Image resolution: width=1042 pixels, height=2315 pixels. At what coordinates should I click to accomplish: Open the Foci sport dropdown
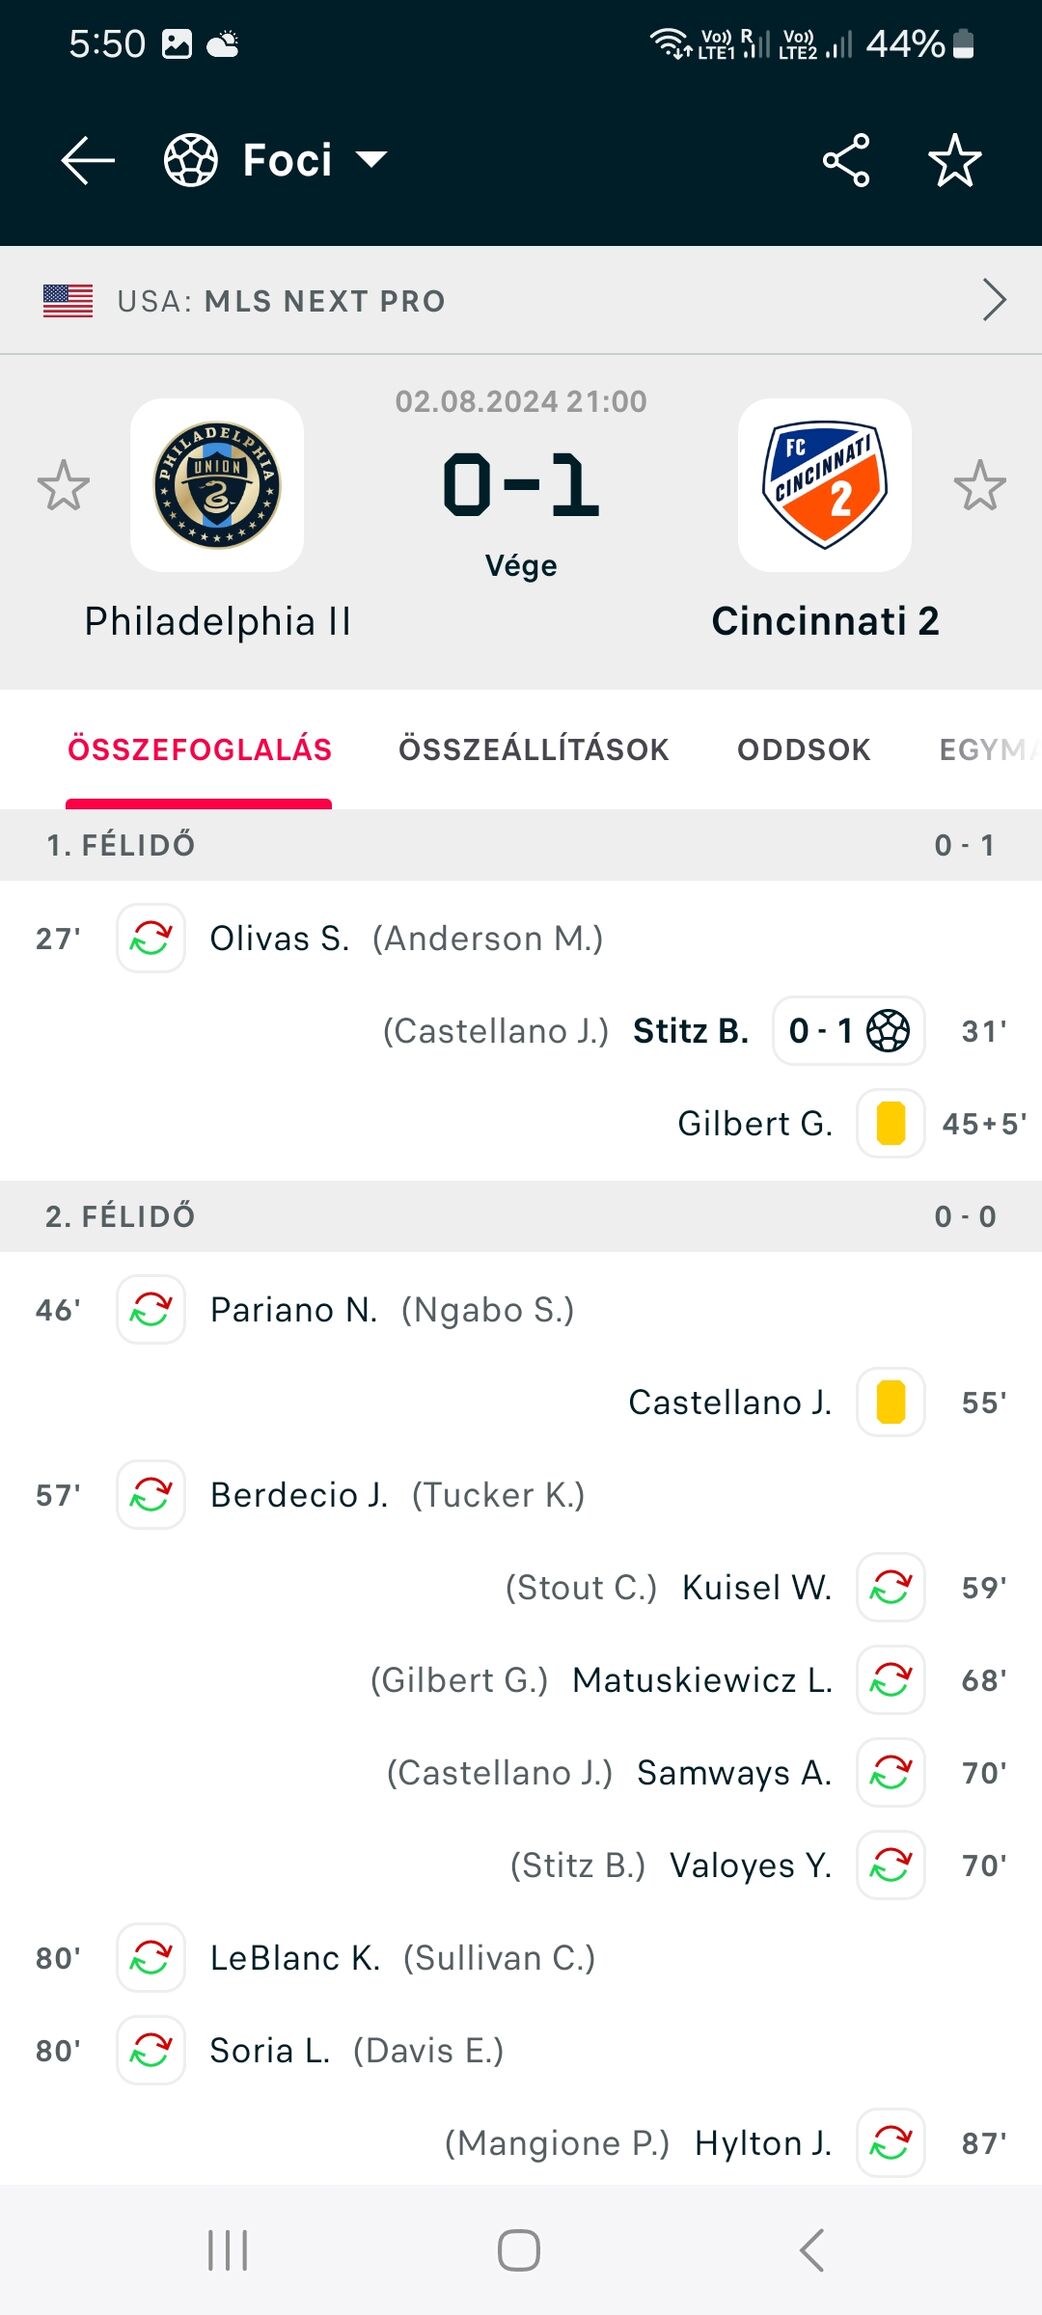372,160
